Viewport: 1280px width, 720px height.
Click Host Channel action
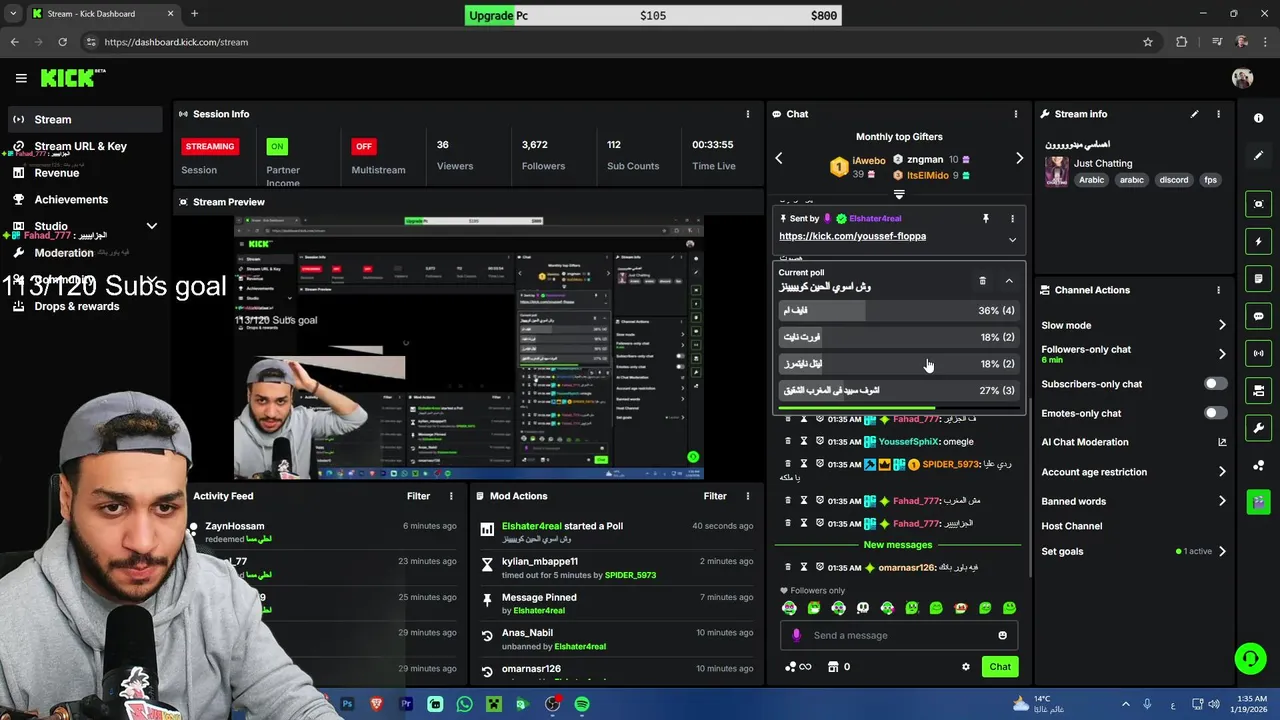[1071, 526]
